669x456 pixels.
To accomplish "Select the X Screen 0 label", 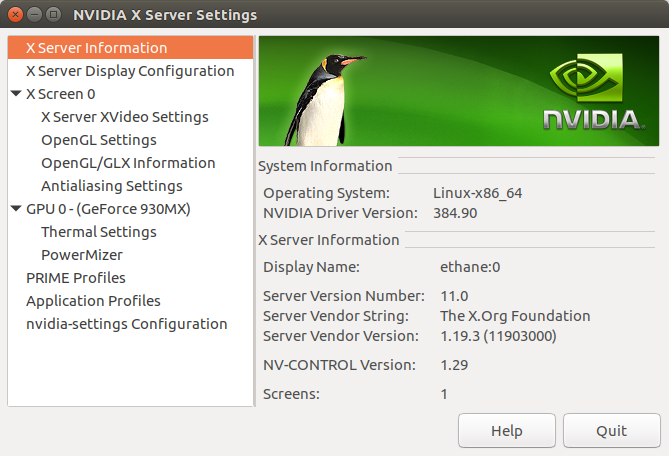I will pos(61,94).
